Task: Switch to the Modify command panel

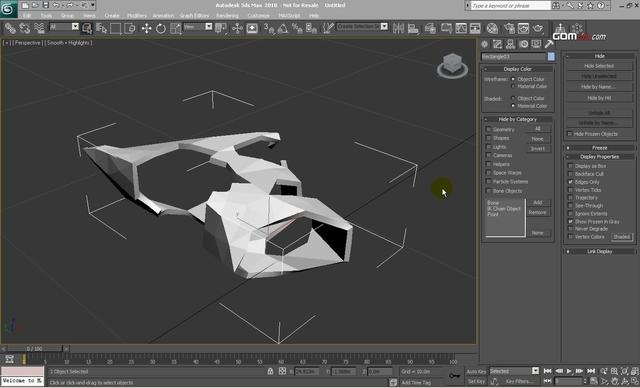Action: tap(497, 44)
